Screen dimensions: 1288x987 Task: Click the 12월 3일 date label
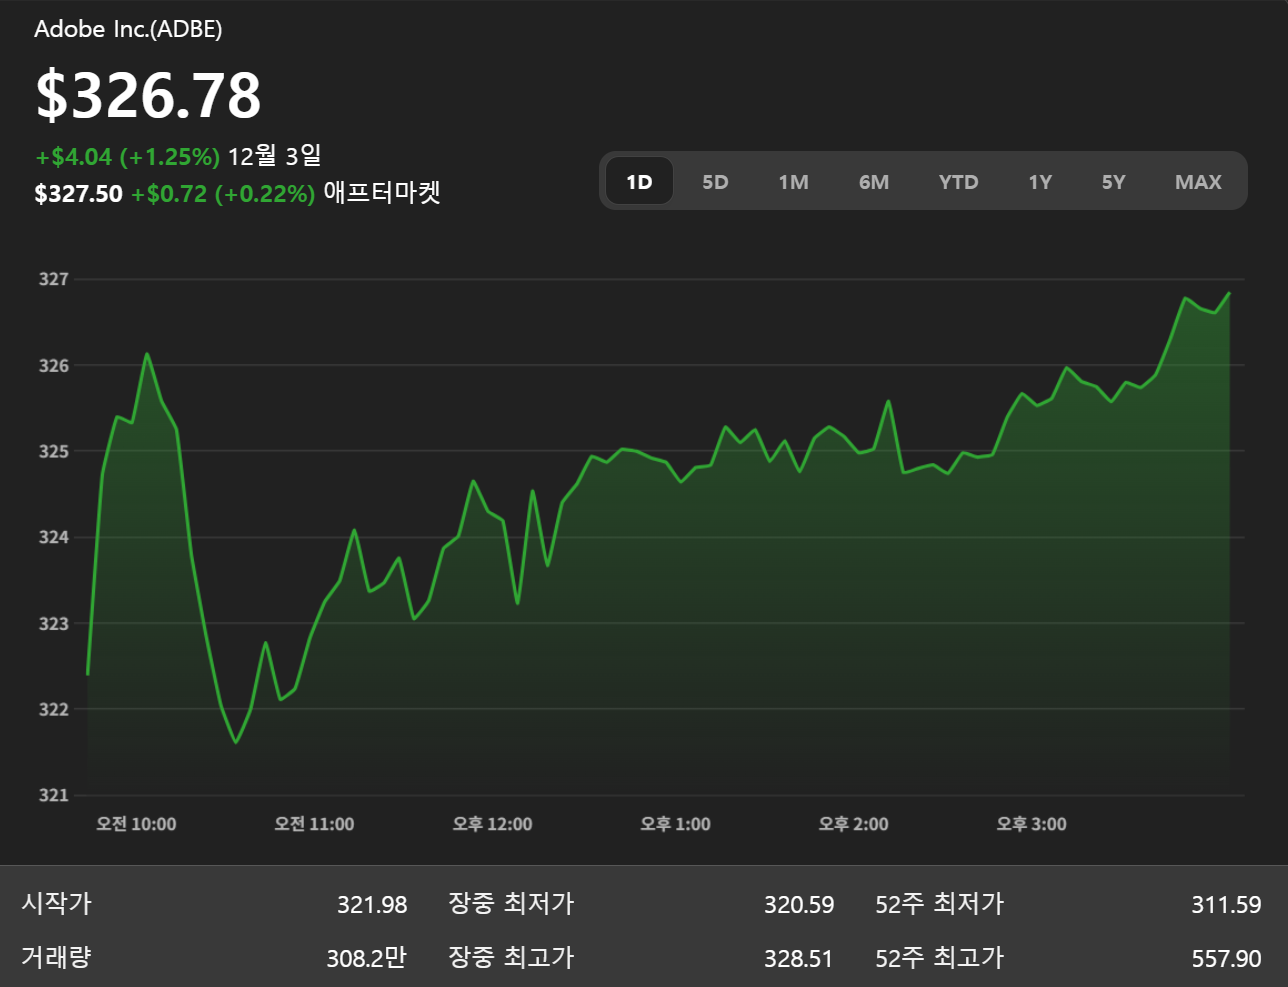(275, 156)
